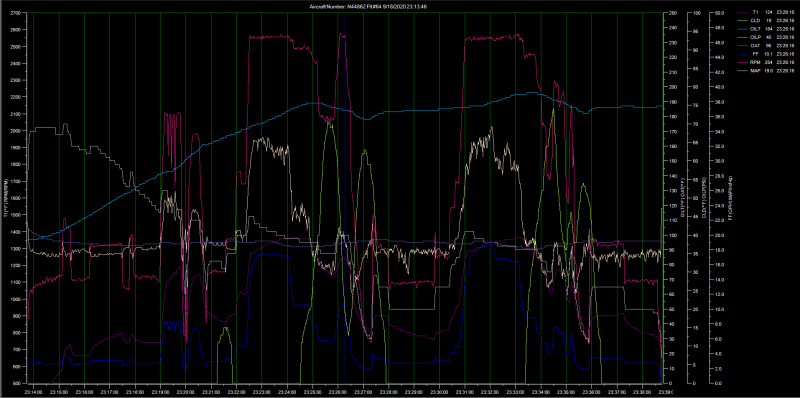Click the 250 label on right temperature axis
This screenshot has height=398, width=800.
673,13
